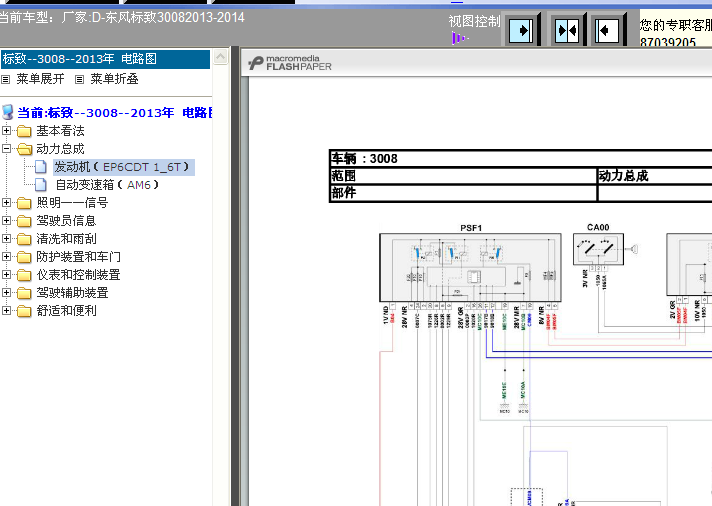Click the 菜单折叠 link
Screen dimensions: 712x506
coord(114,79)
